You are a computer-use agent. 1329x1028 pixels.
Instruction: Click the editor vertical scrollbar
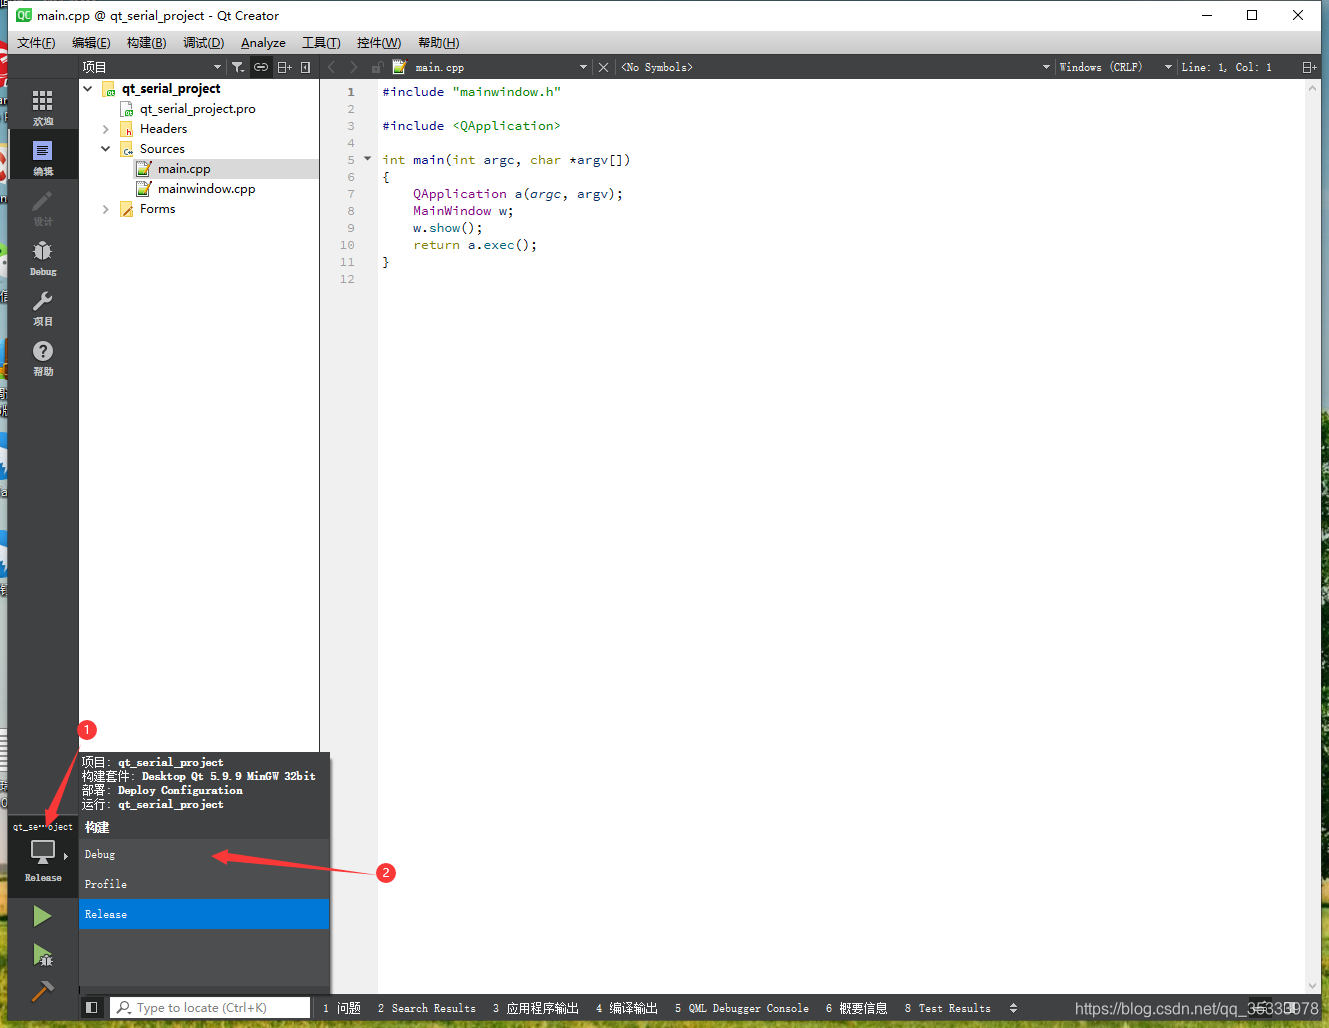[1312, 536]
